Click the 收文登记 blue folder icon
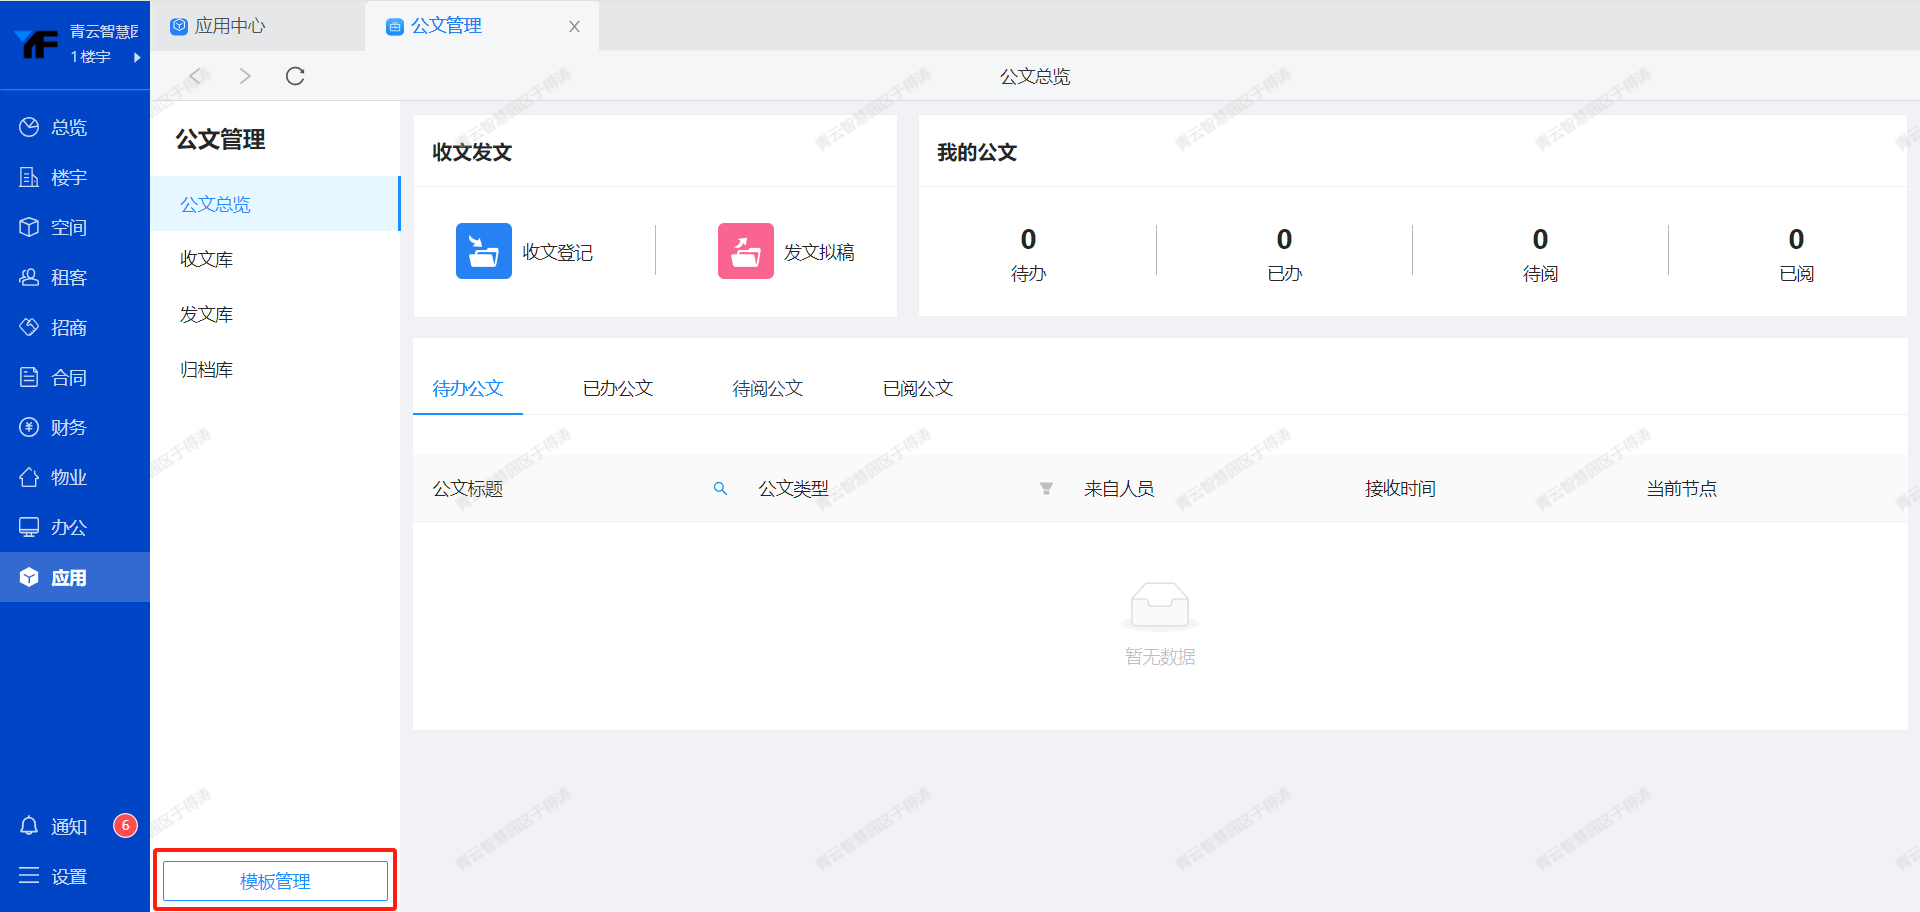1920x912 pixels. click(x=483, y=251)
